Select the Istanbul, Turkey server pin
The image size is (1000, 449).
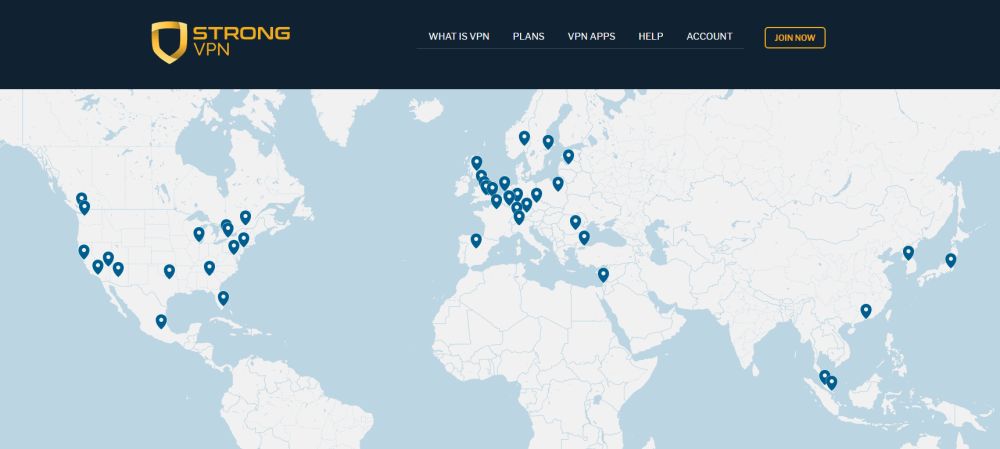[584, 237]
